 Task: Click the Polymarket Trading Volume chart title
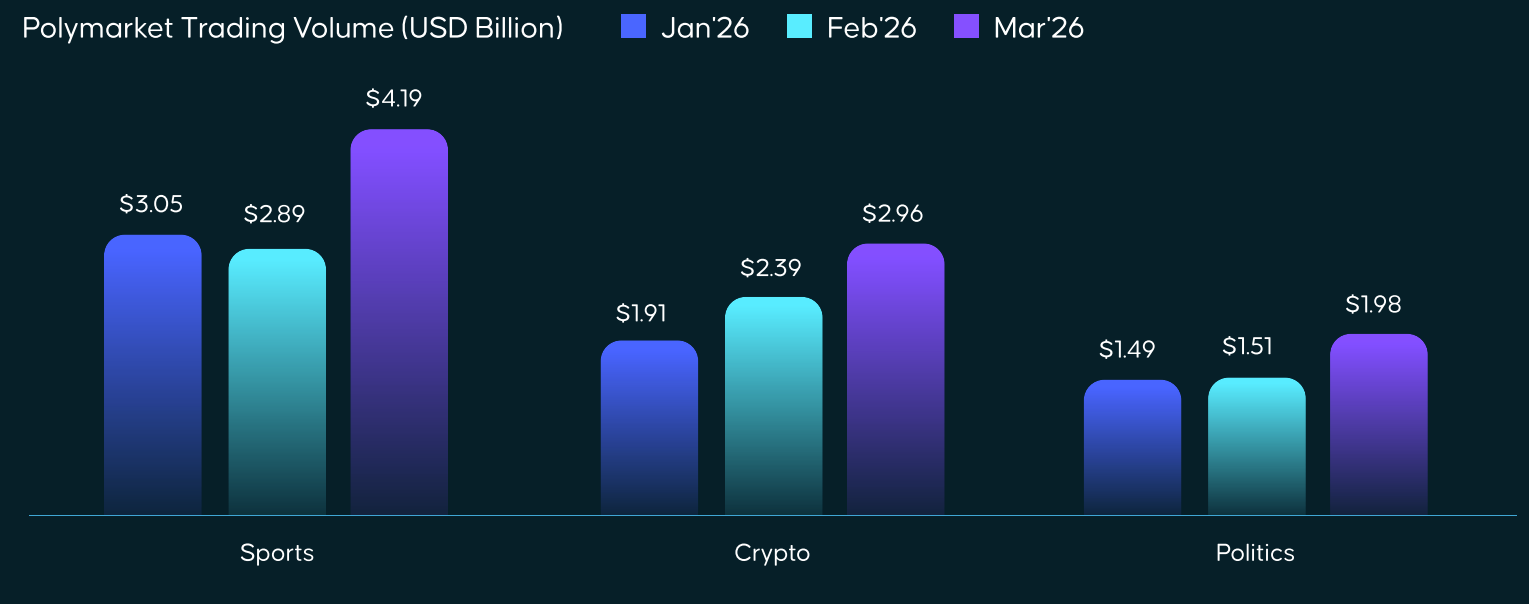tap(292, 28)
